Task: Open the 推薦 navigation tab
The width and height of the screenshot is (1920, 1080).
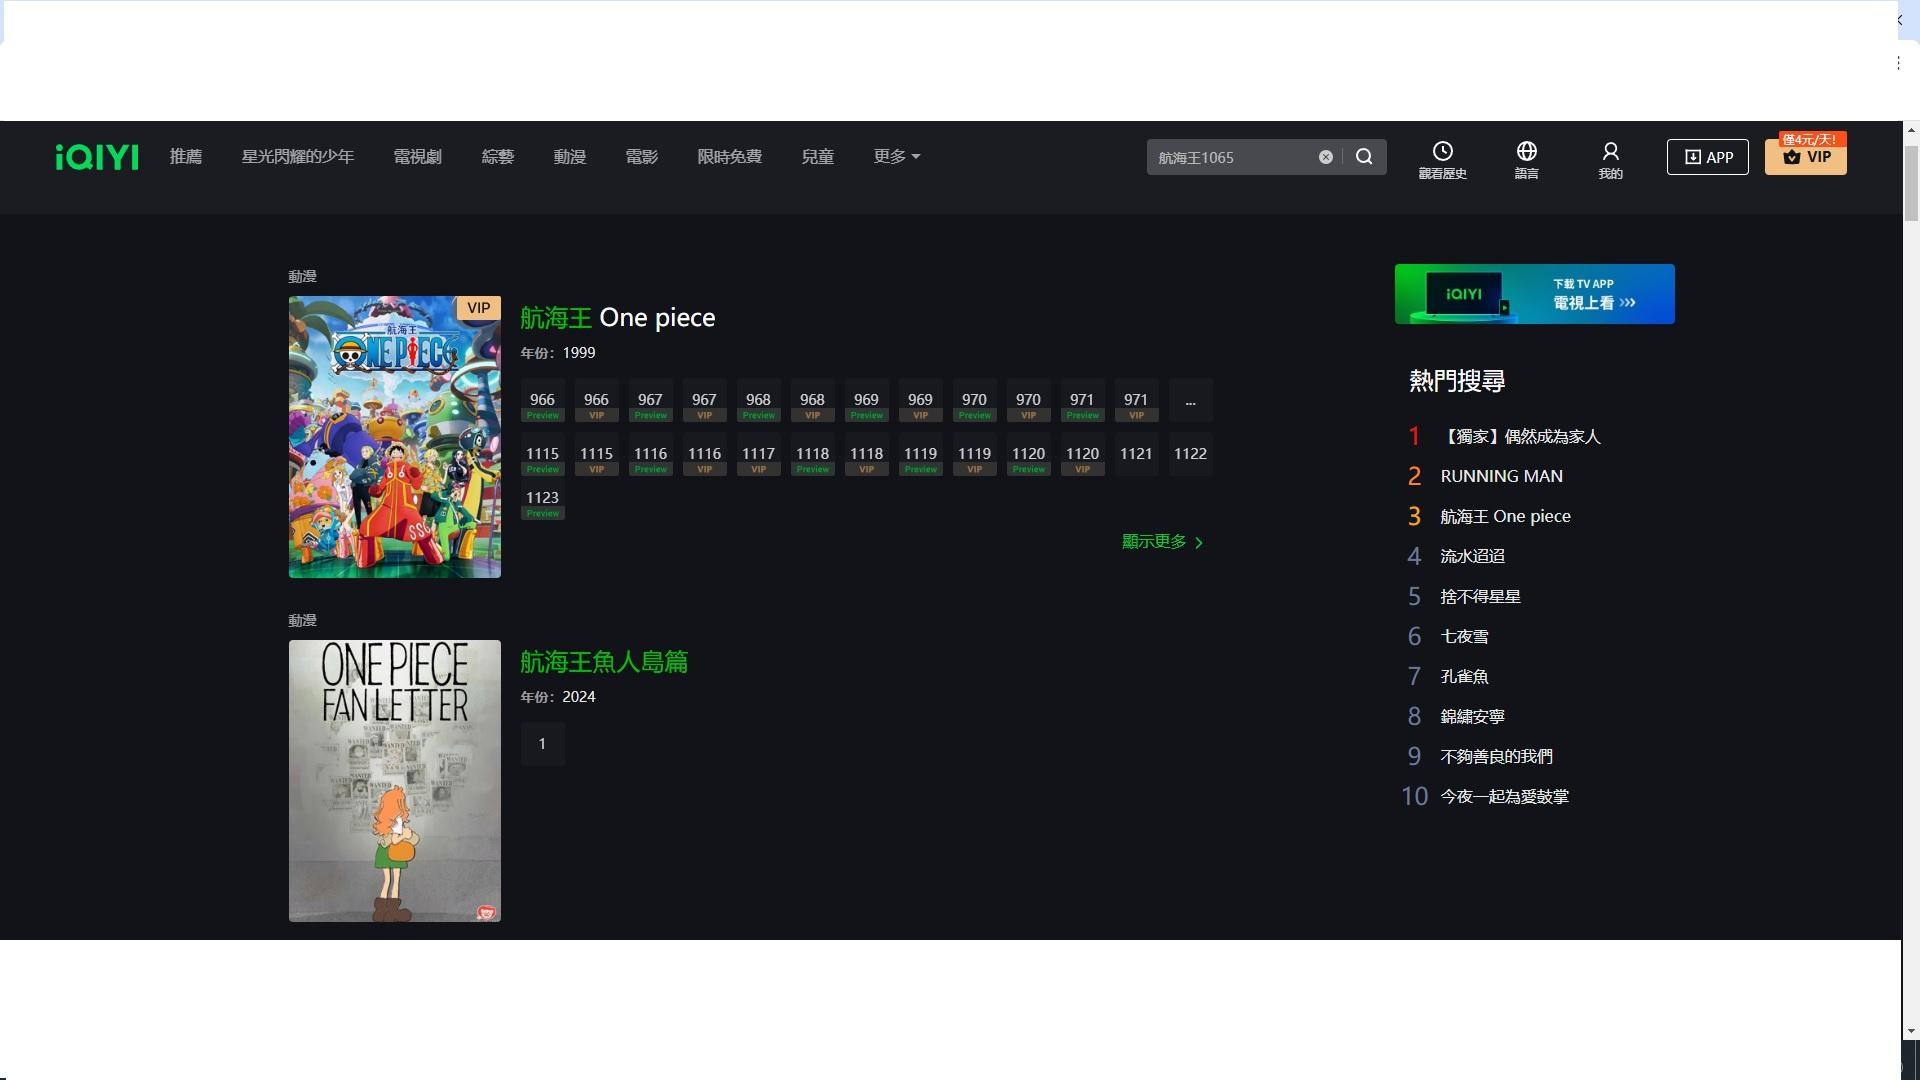Action: click(186, 157)
